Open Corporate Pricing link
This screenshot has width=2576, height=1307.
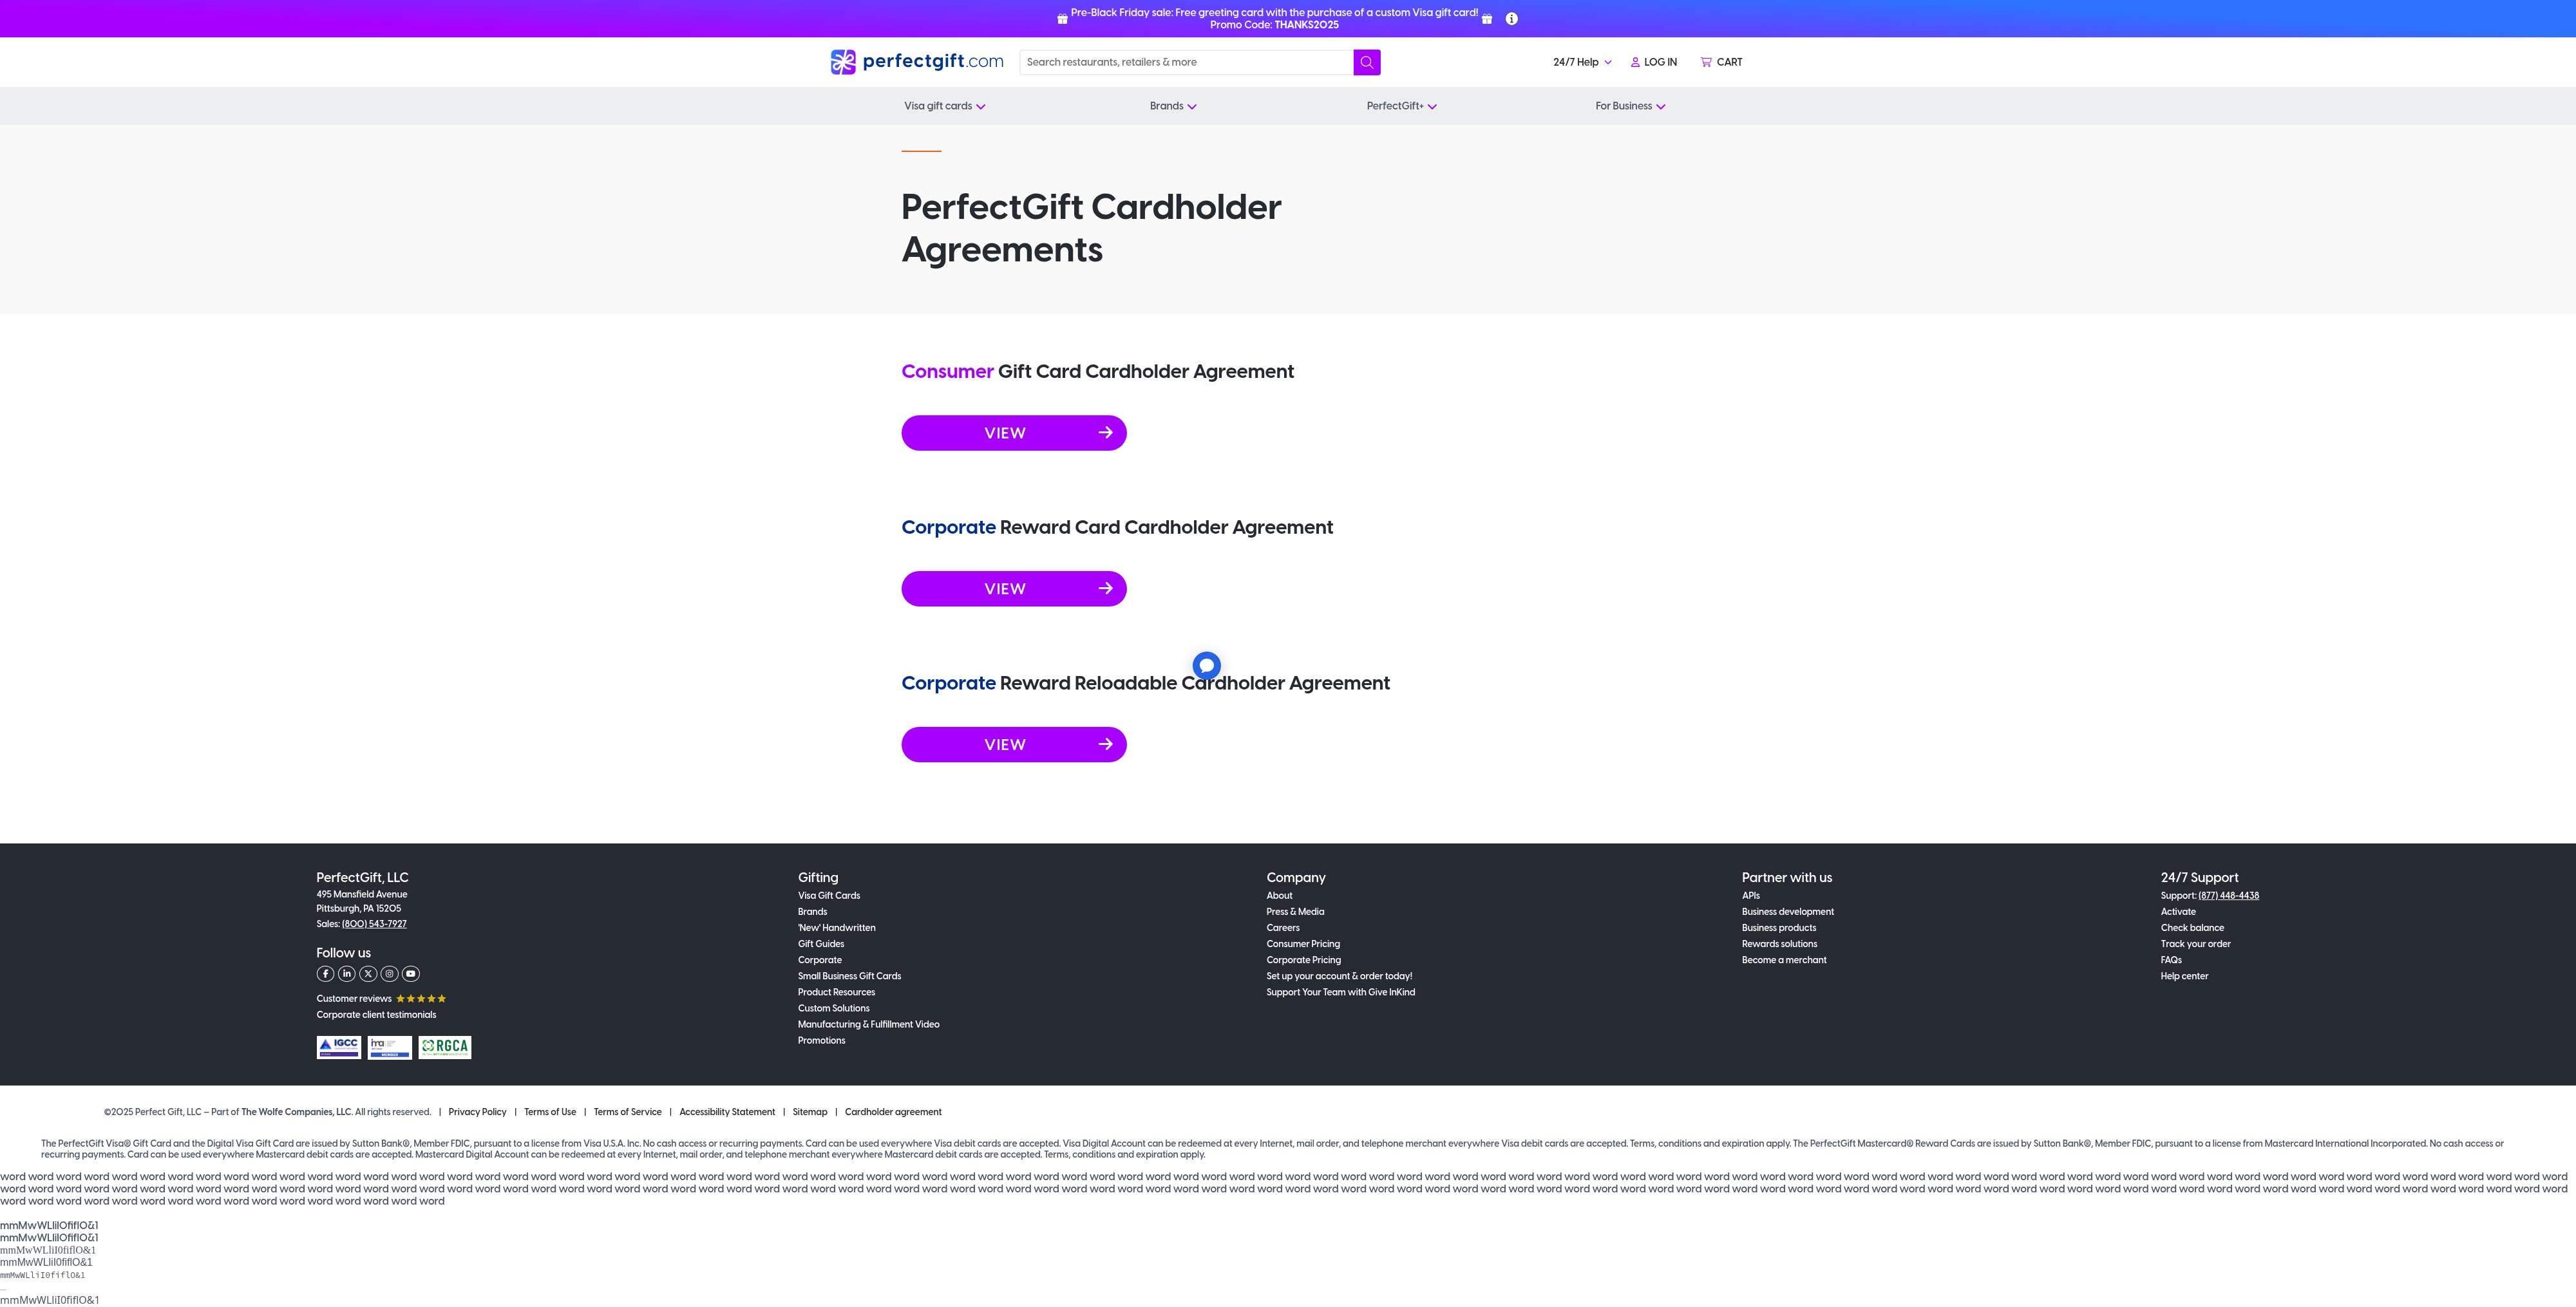click(1303, 960)
